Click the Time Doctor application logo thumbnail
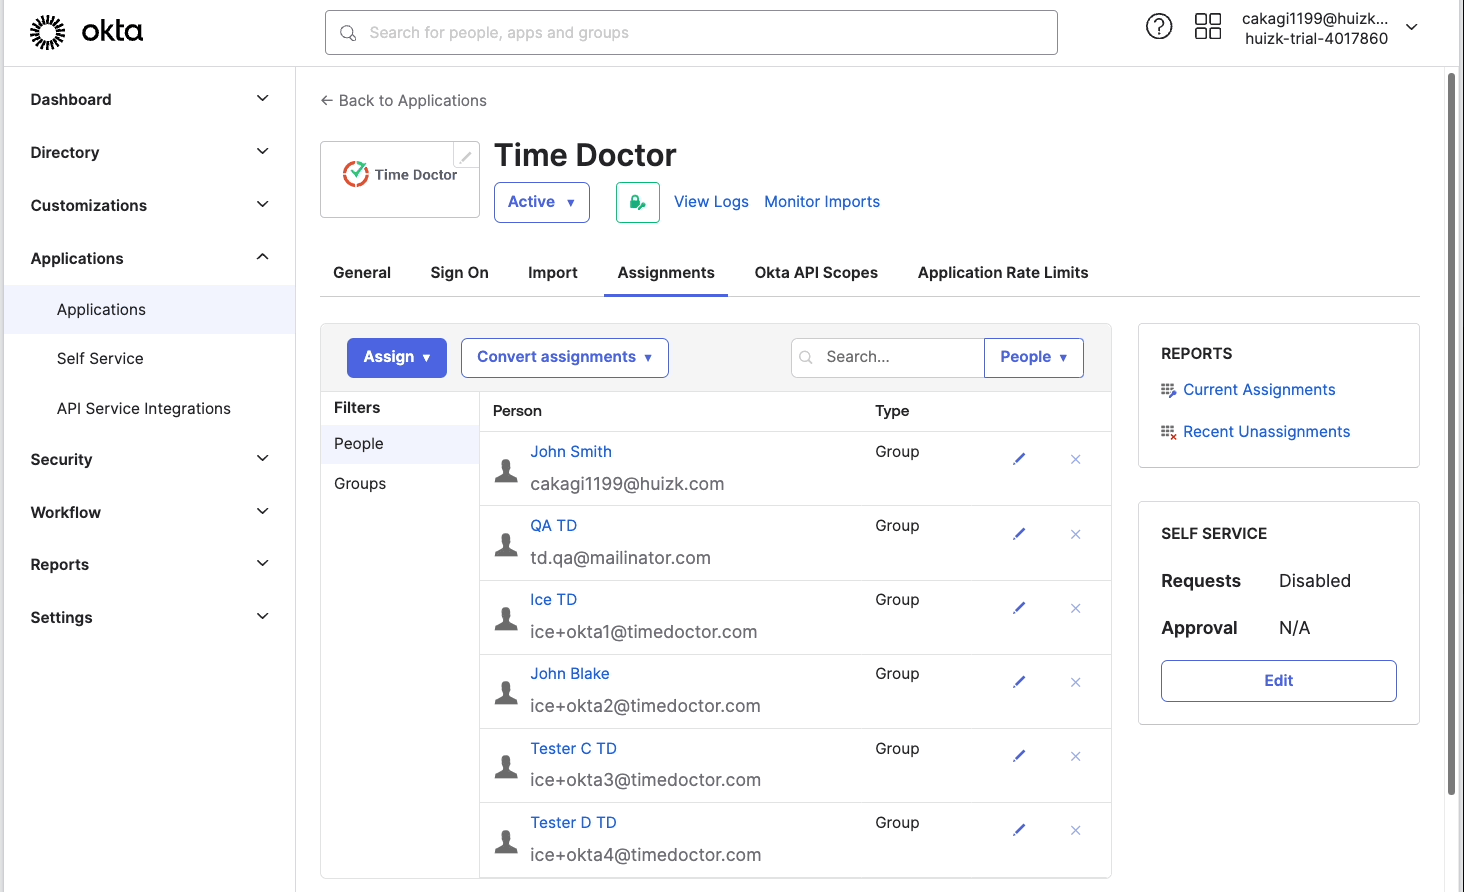This screenshot has height=892, width=1464. coord(400,179)
